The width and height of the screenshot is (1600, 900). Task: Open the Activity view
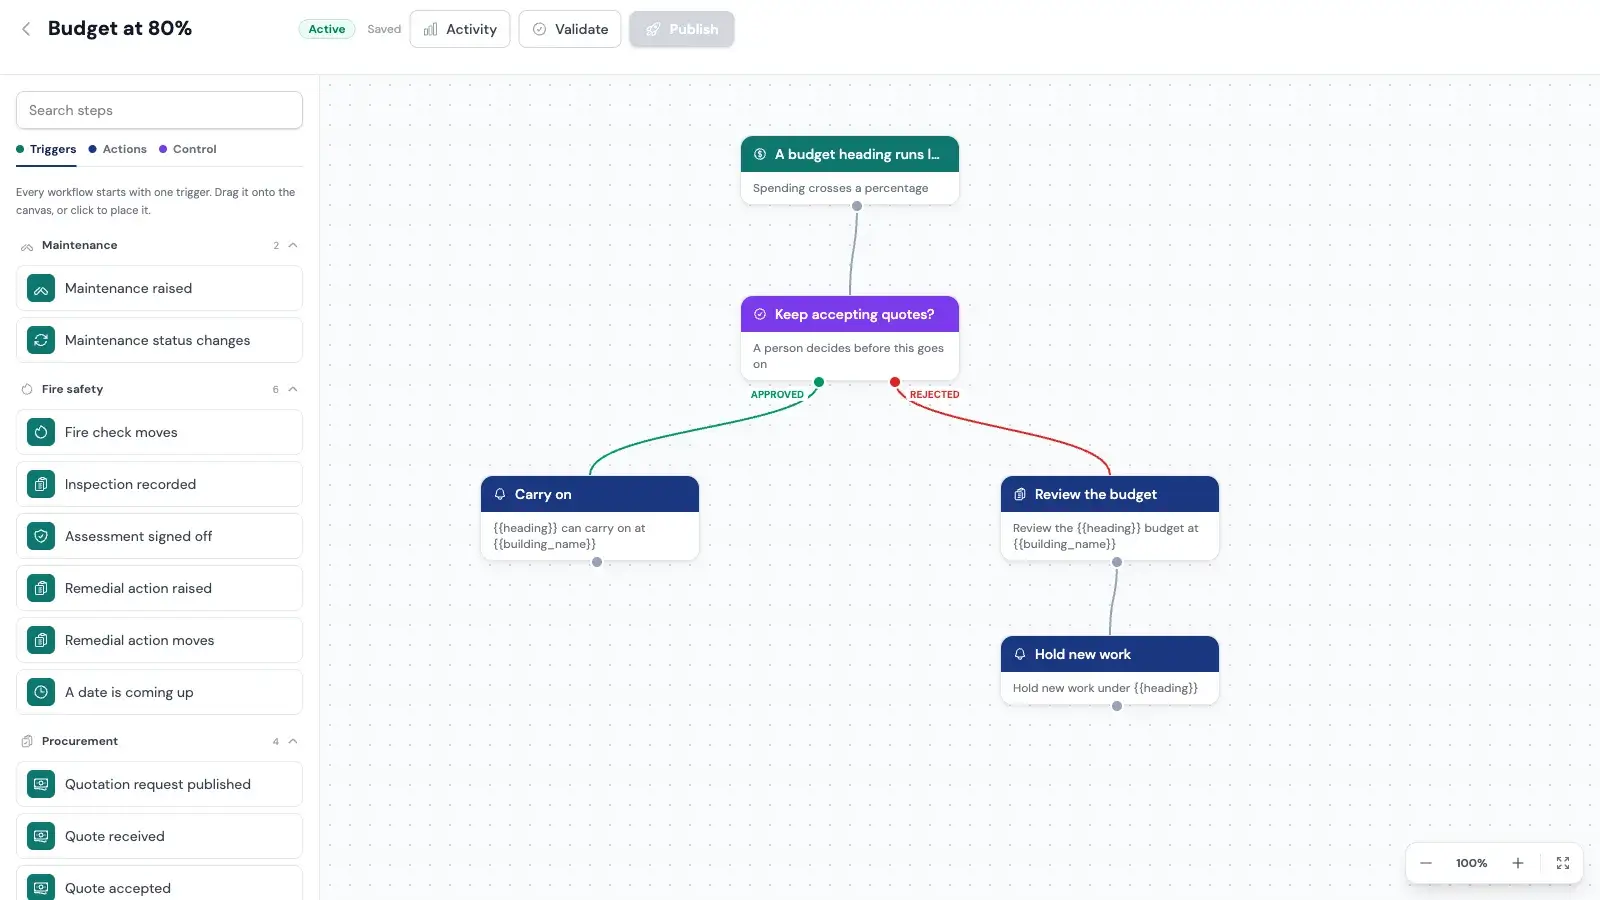click(460, 29)
